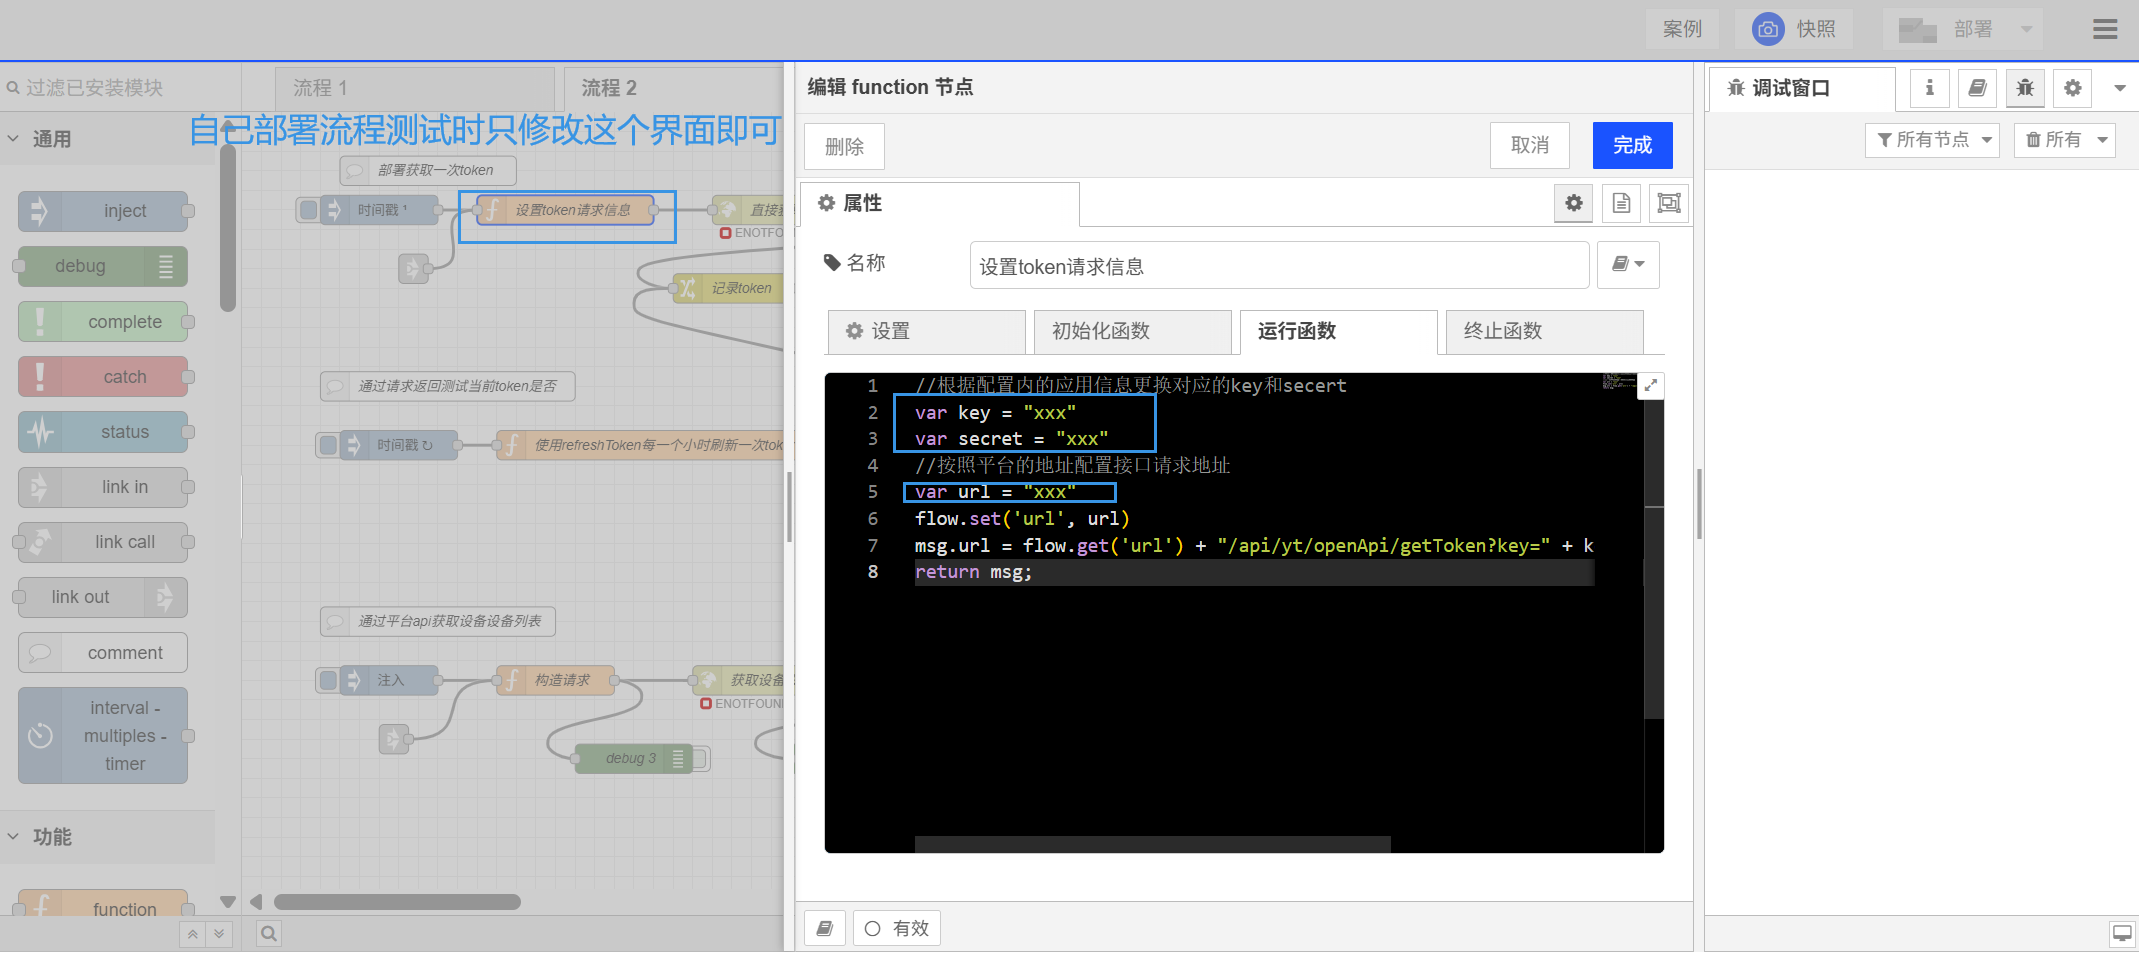Select the interval multiples timer node
Viewport: 2139px width, 953px height.
103,736
